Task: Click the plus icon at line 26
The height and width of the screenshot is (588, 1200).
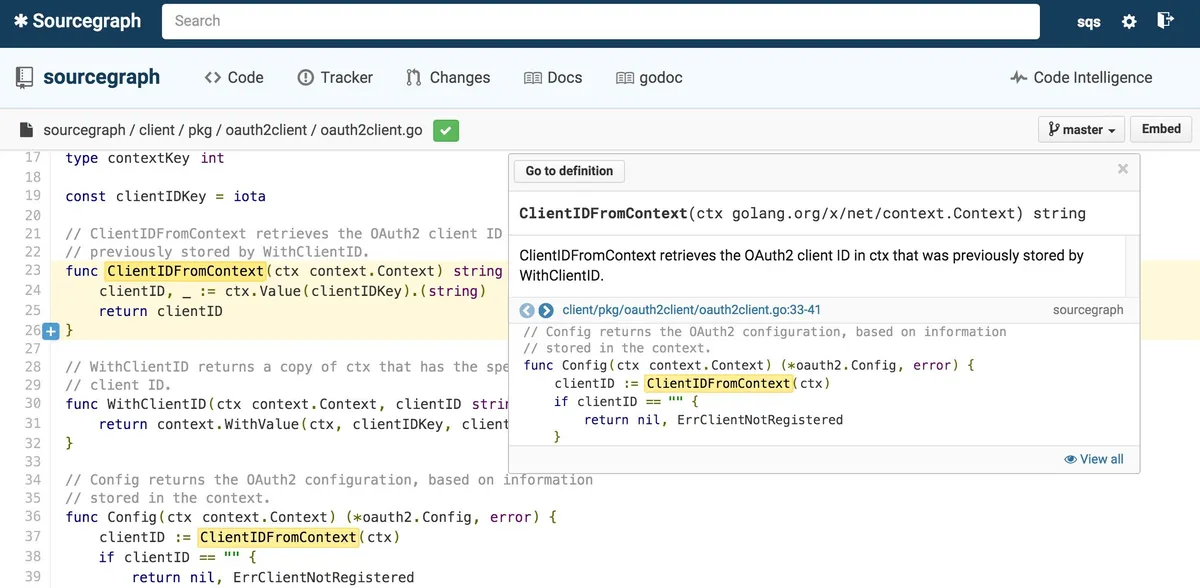Action: click(x=52, y=330)
